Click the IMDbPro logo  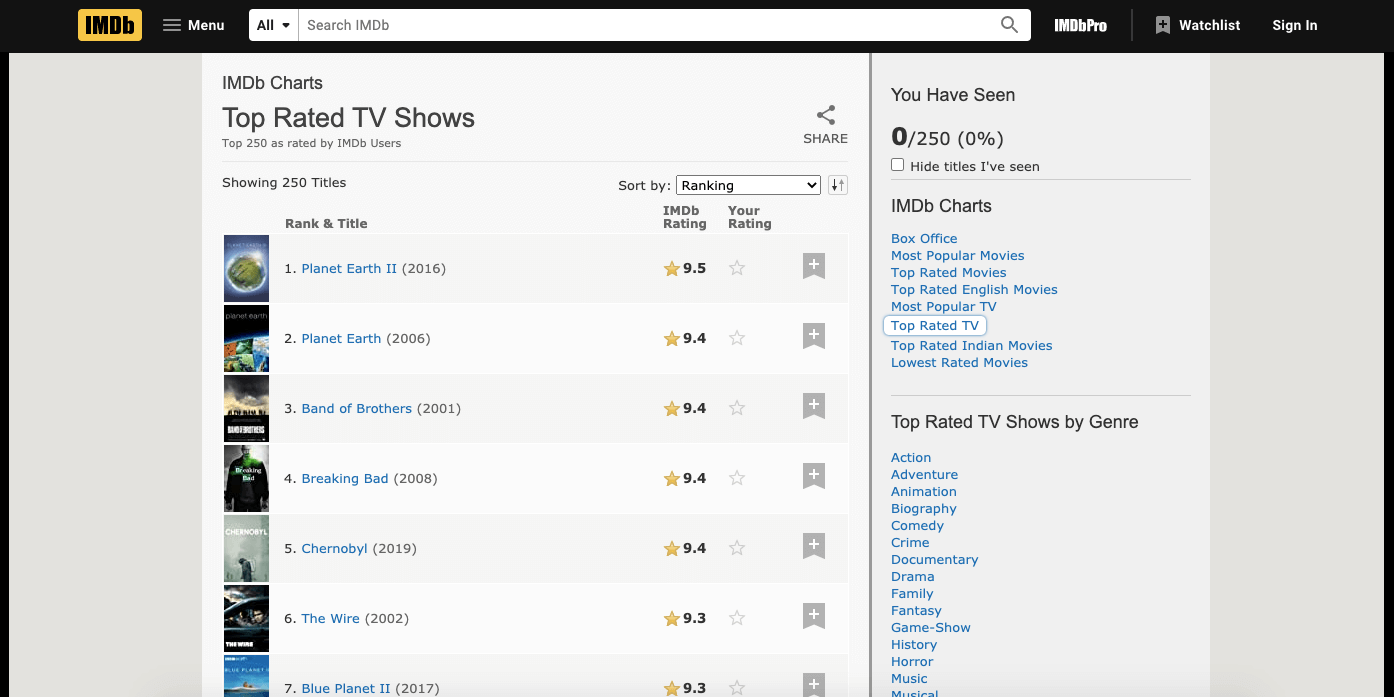pos(1080,25)
